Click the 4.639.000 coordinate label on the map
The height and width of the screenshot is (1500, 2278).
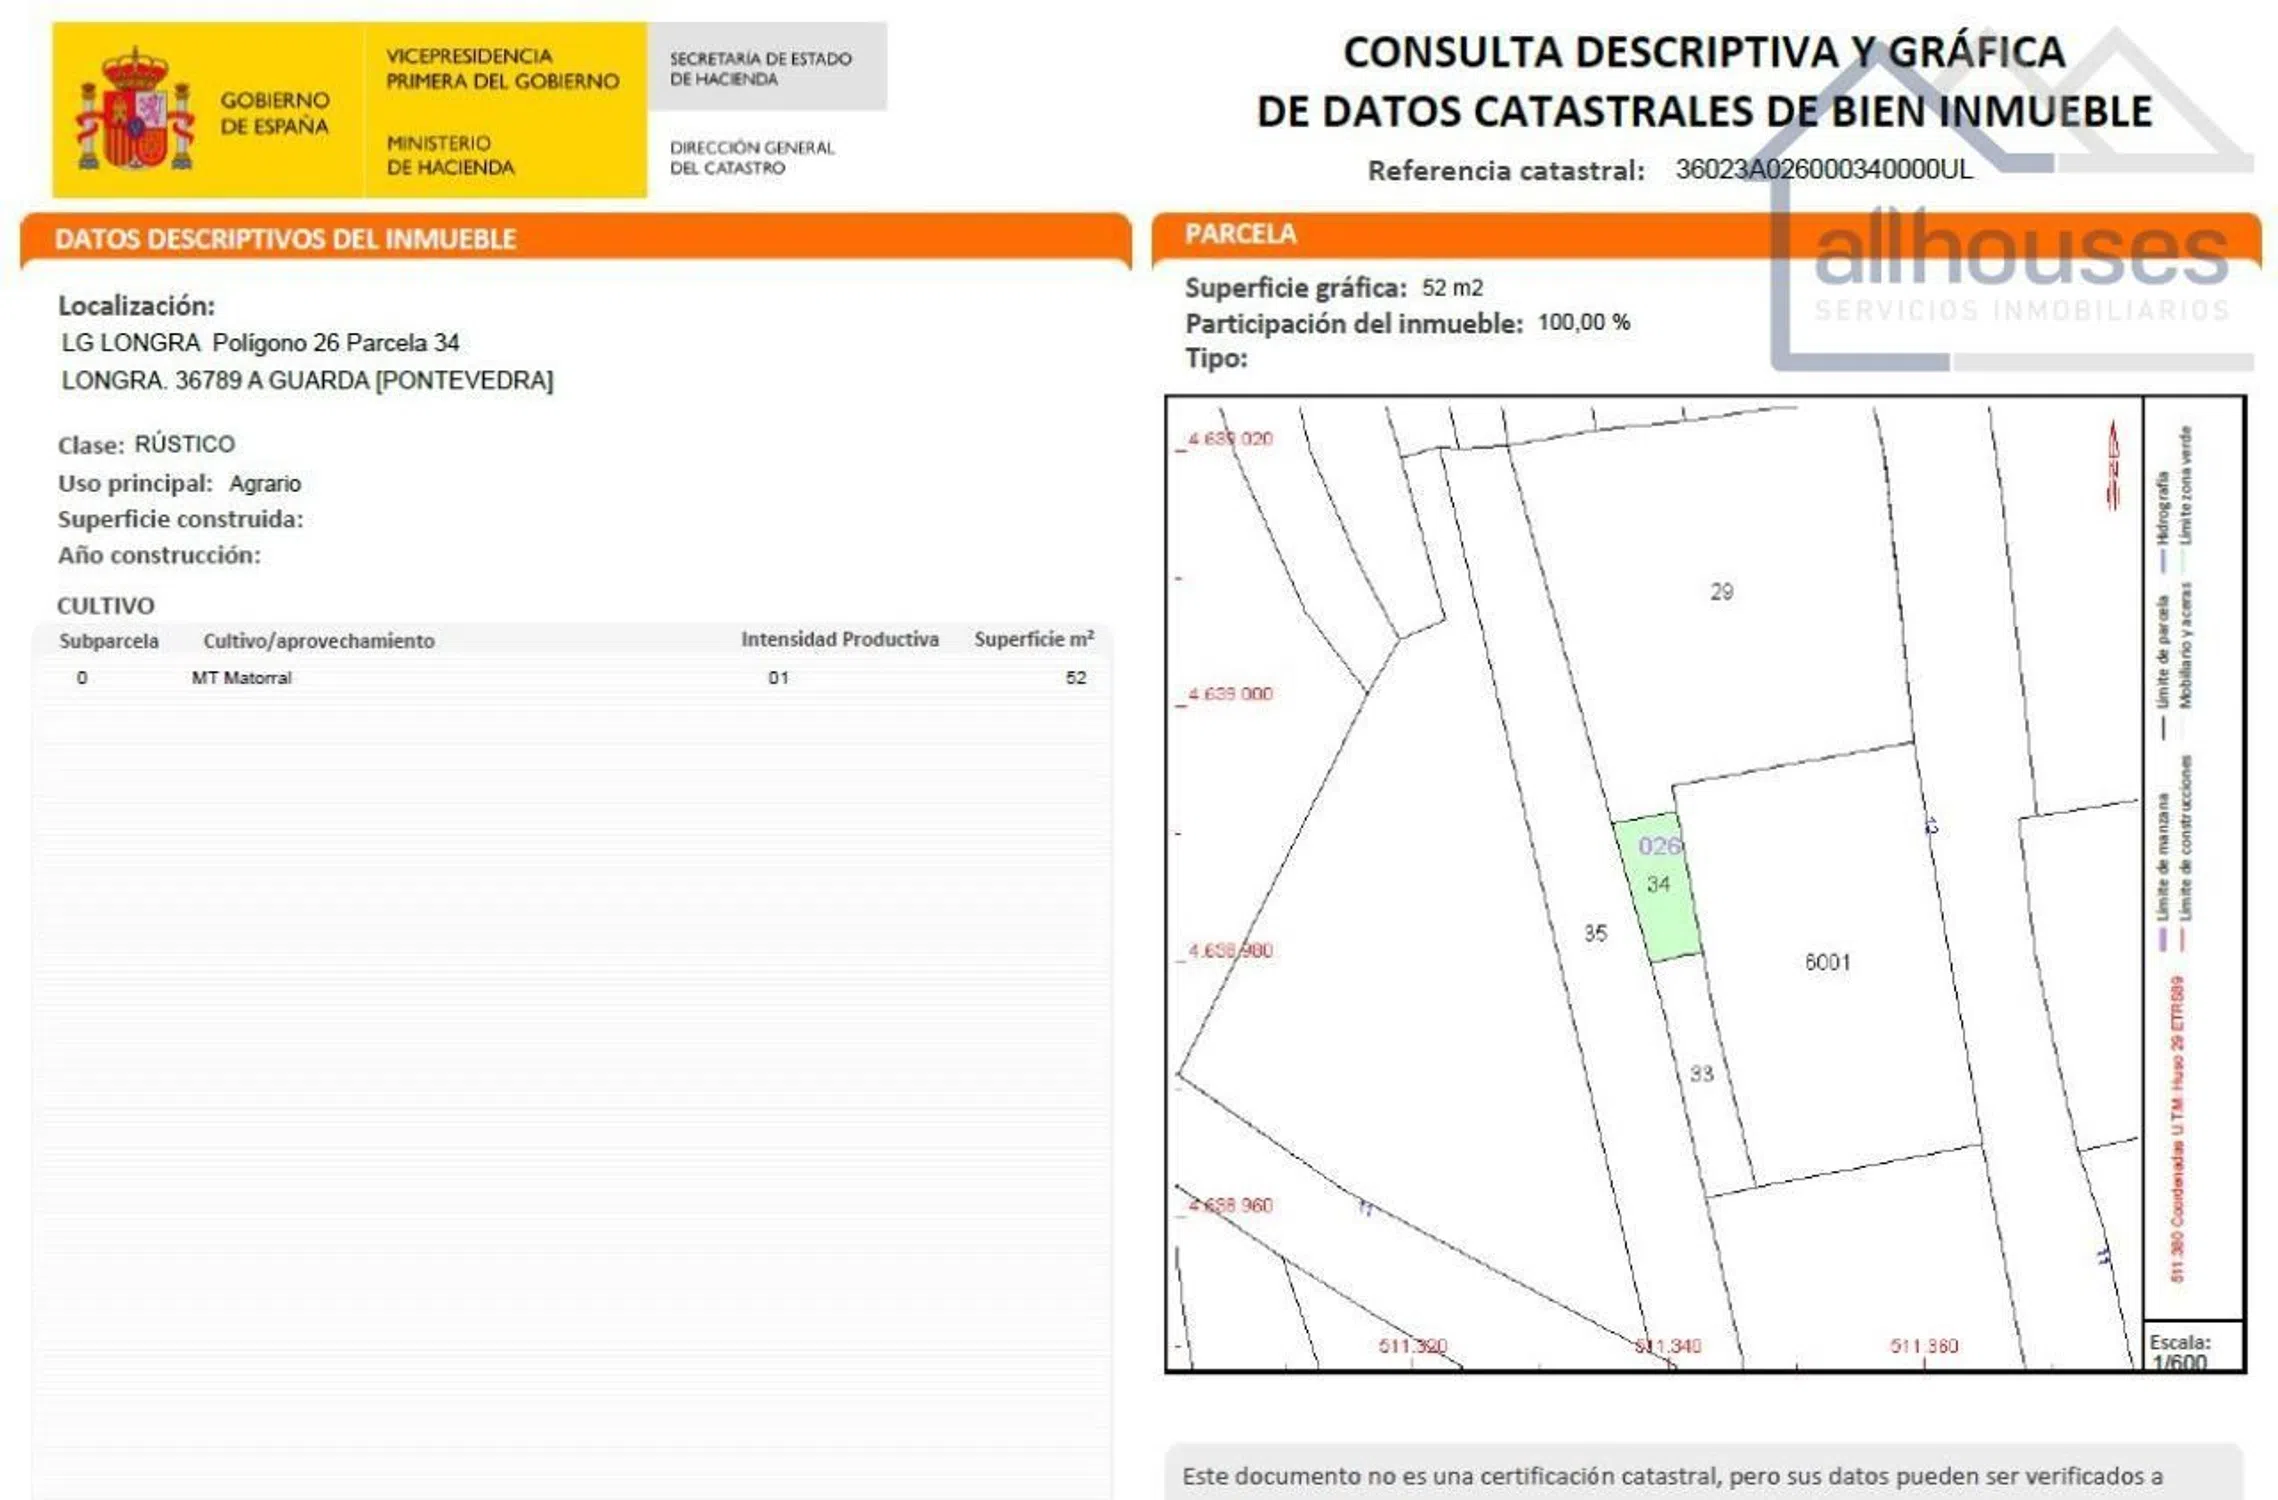coord(1230,694)
